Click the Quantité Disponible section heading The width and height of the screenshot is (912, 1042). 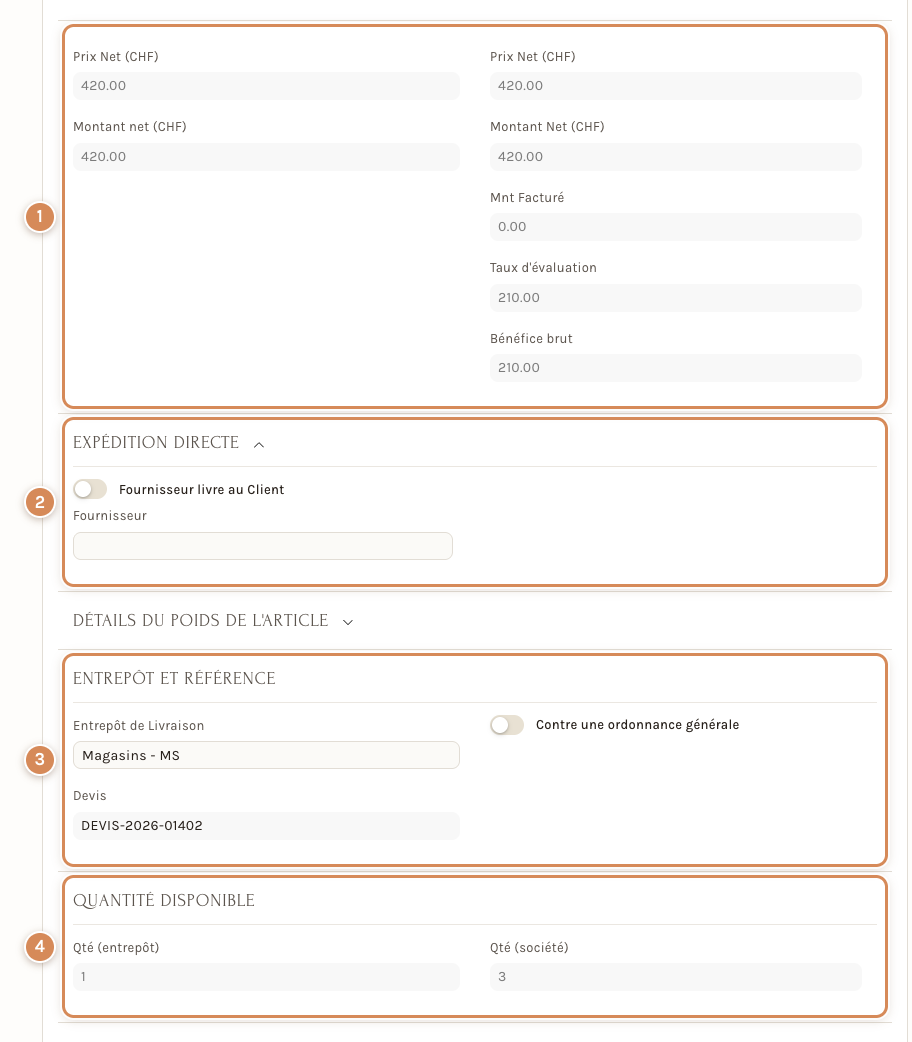(164, 900)
